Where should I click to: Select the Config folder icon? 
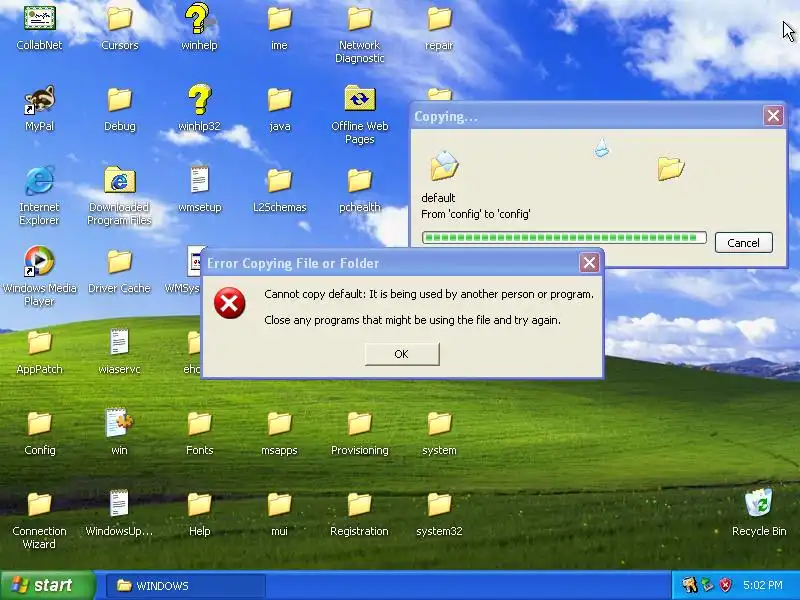point(39,423)
